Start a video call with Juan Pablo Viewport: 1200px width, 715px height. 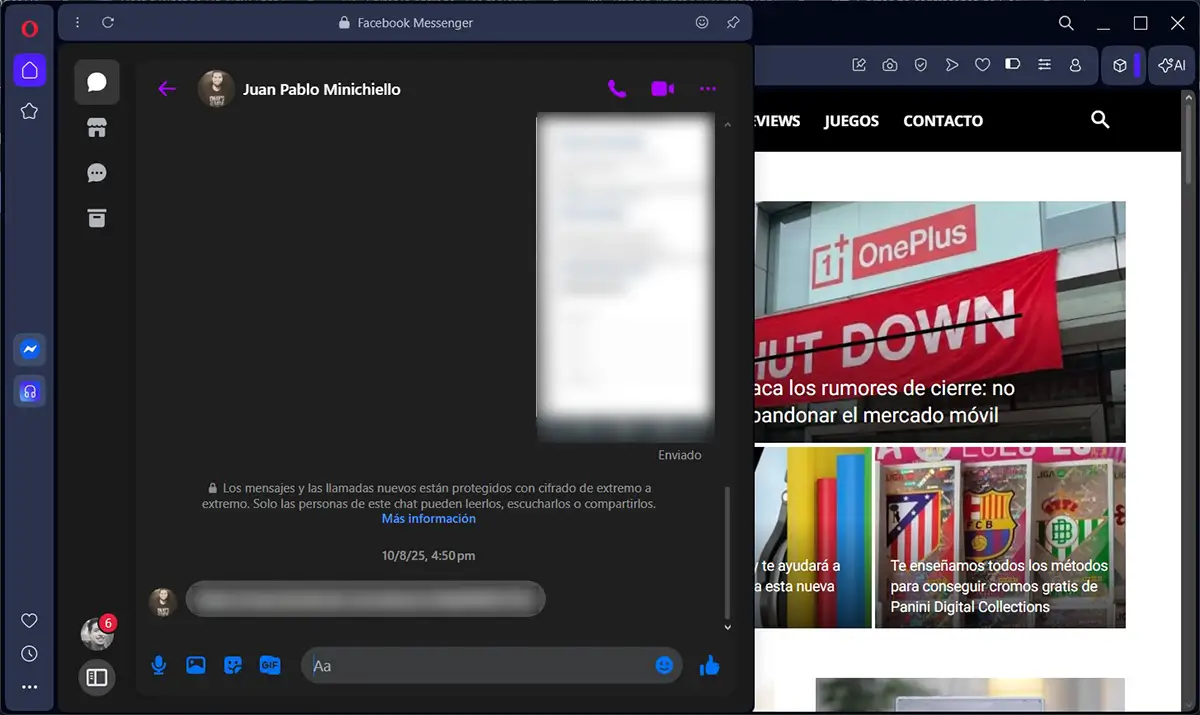pos(661,89)
